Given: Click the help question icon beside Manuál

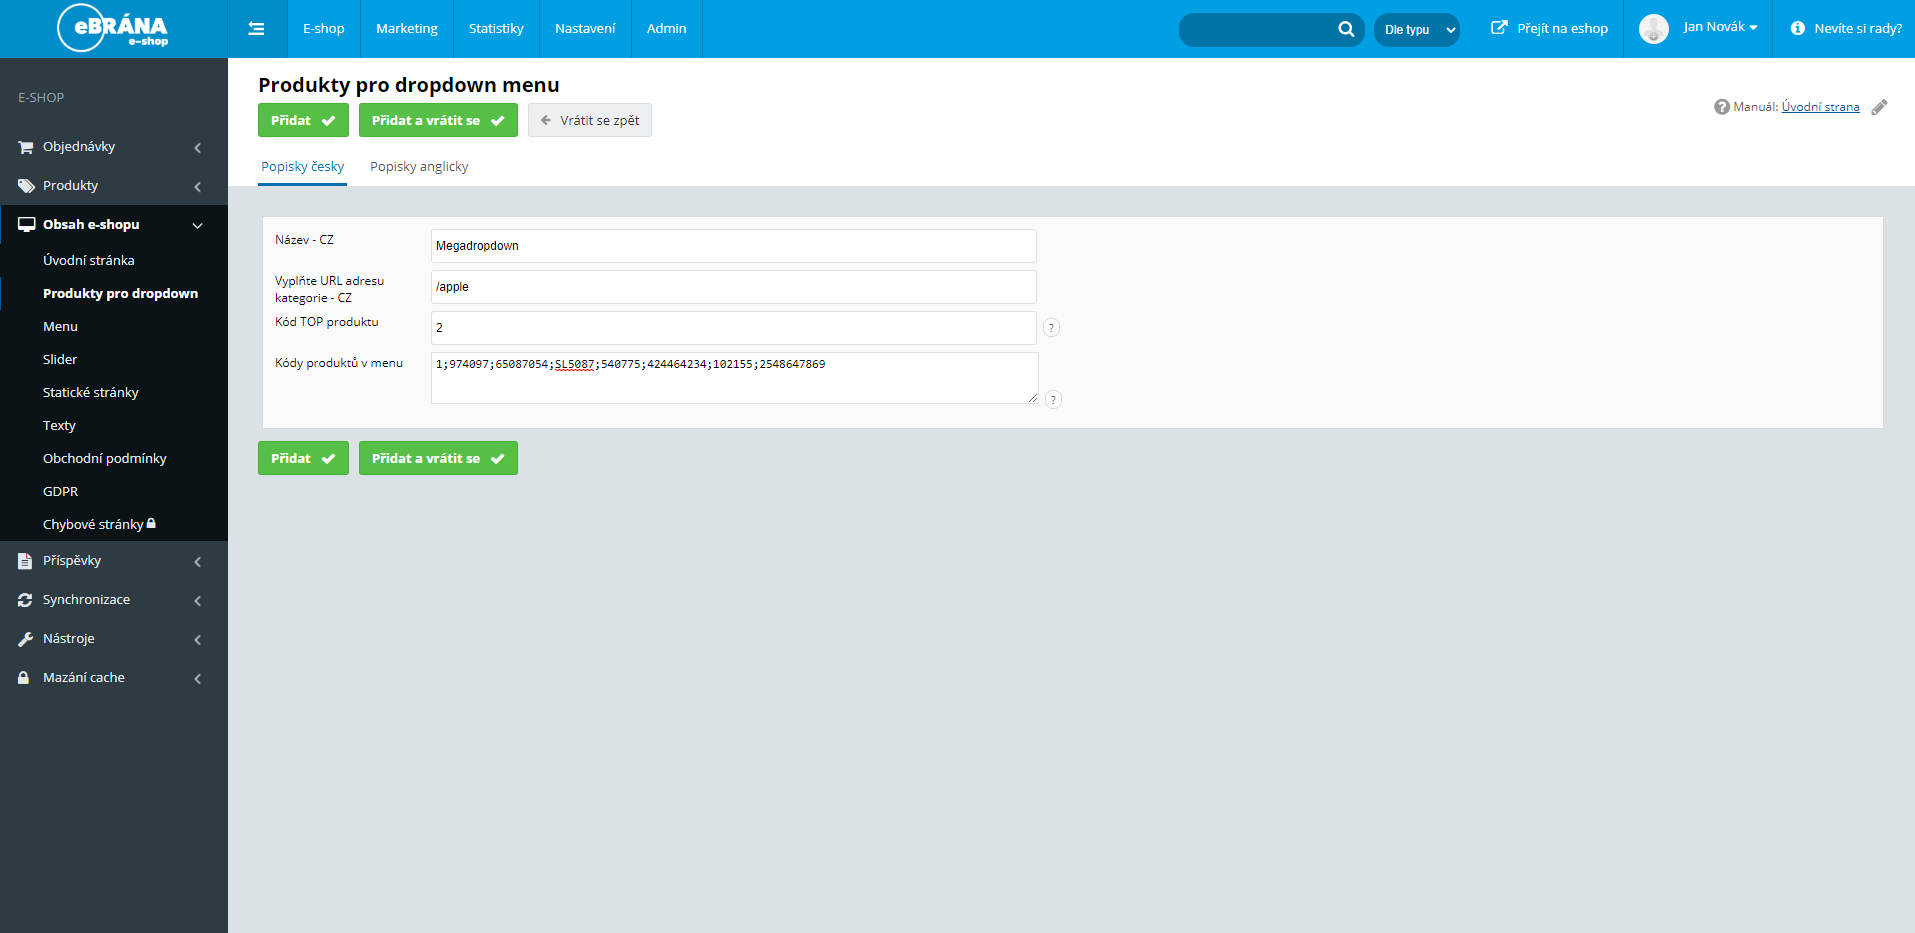Looking at the screenshot, I should point(1721,107).
